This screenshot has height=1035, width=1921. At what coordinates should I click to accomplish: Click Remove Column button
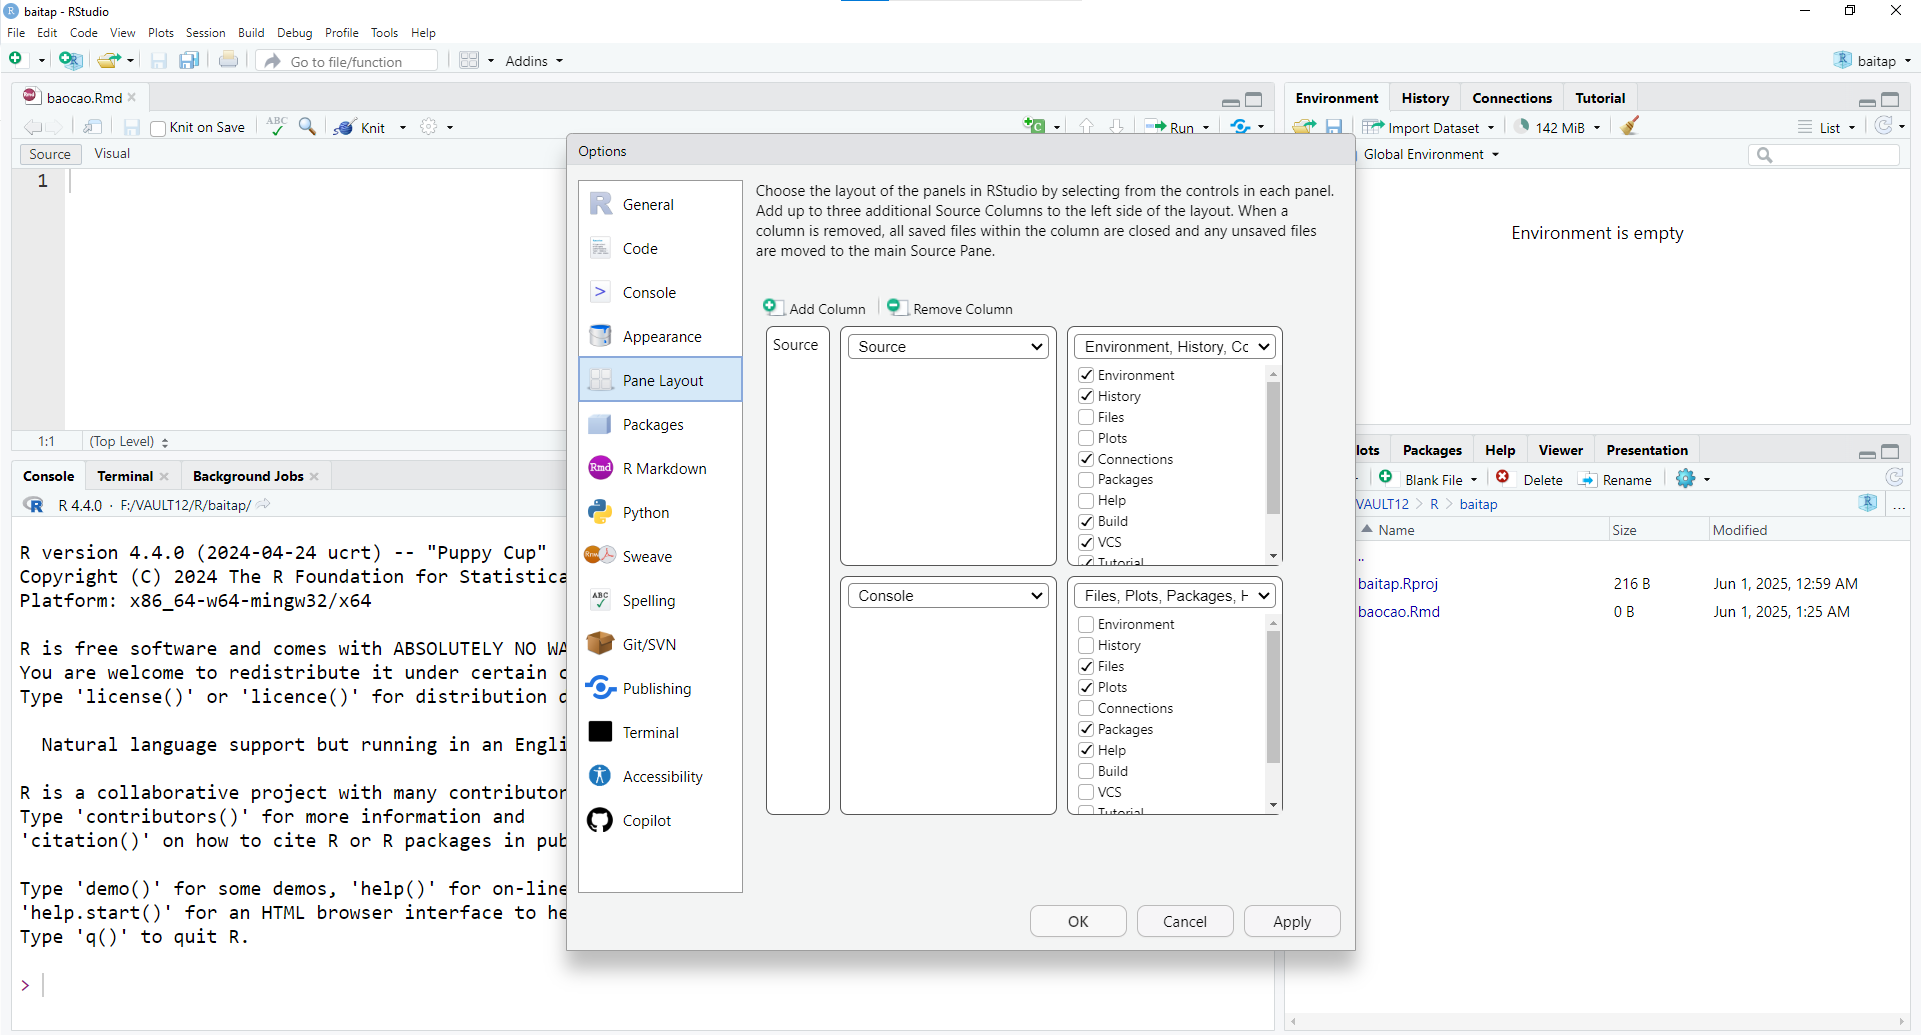point(950,308)
